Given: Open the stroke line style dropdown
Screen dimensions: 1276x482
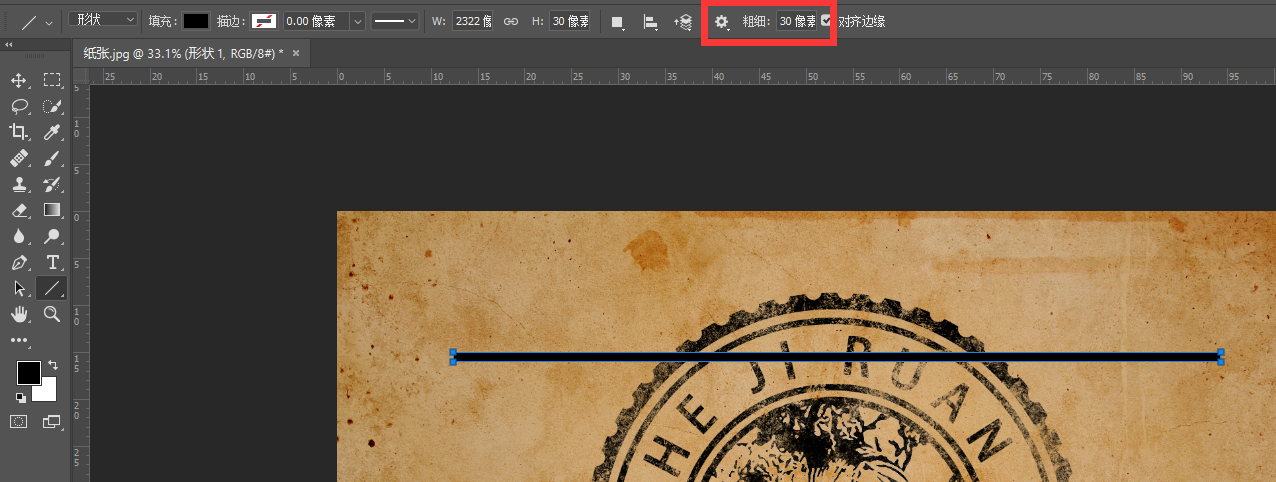Looking at the screenshot, I should [394, 21].
